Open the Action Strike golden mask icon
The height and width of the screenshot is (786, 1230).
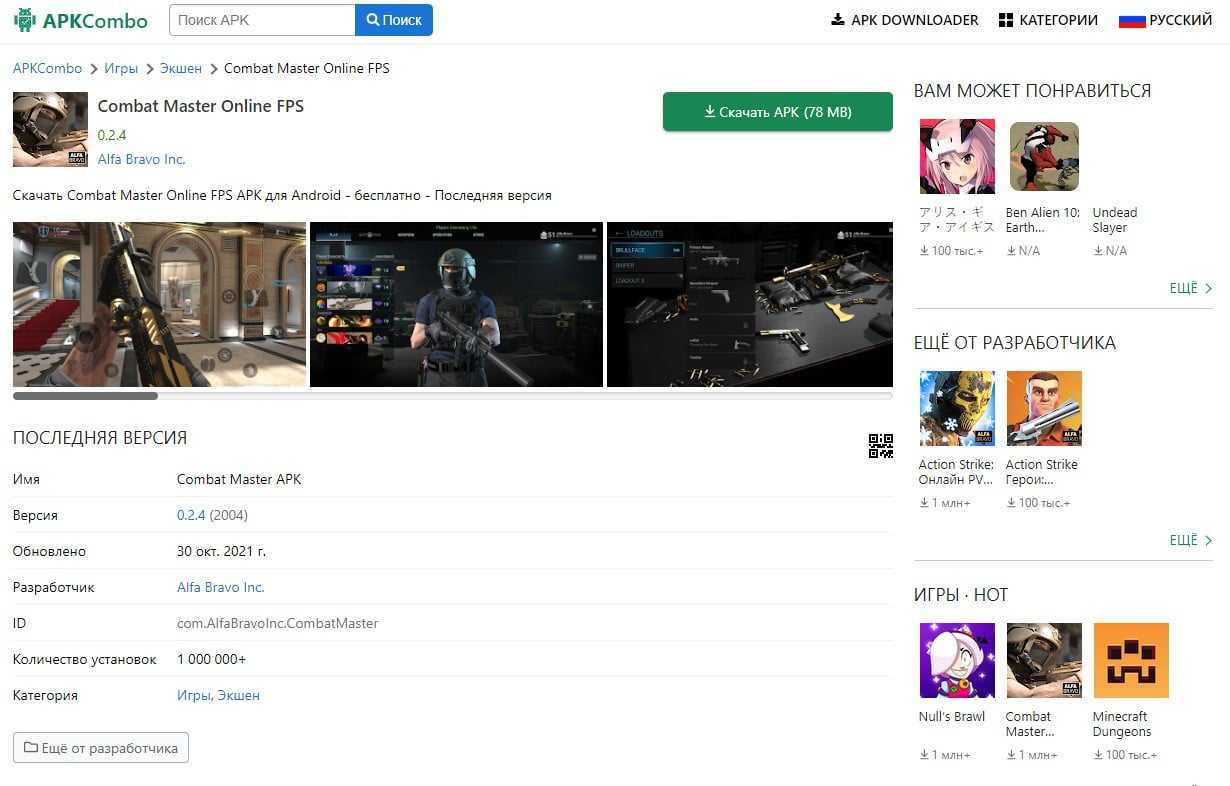tap(957, 408)
